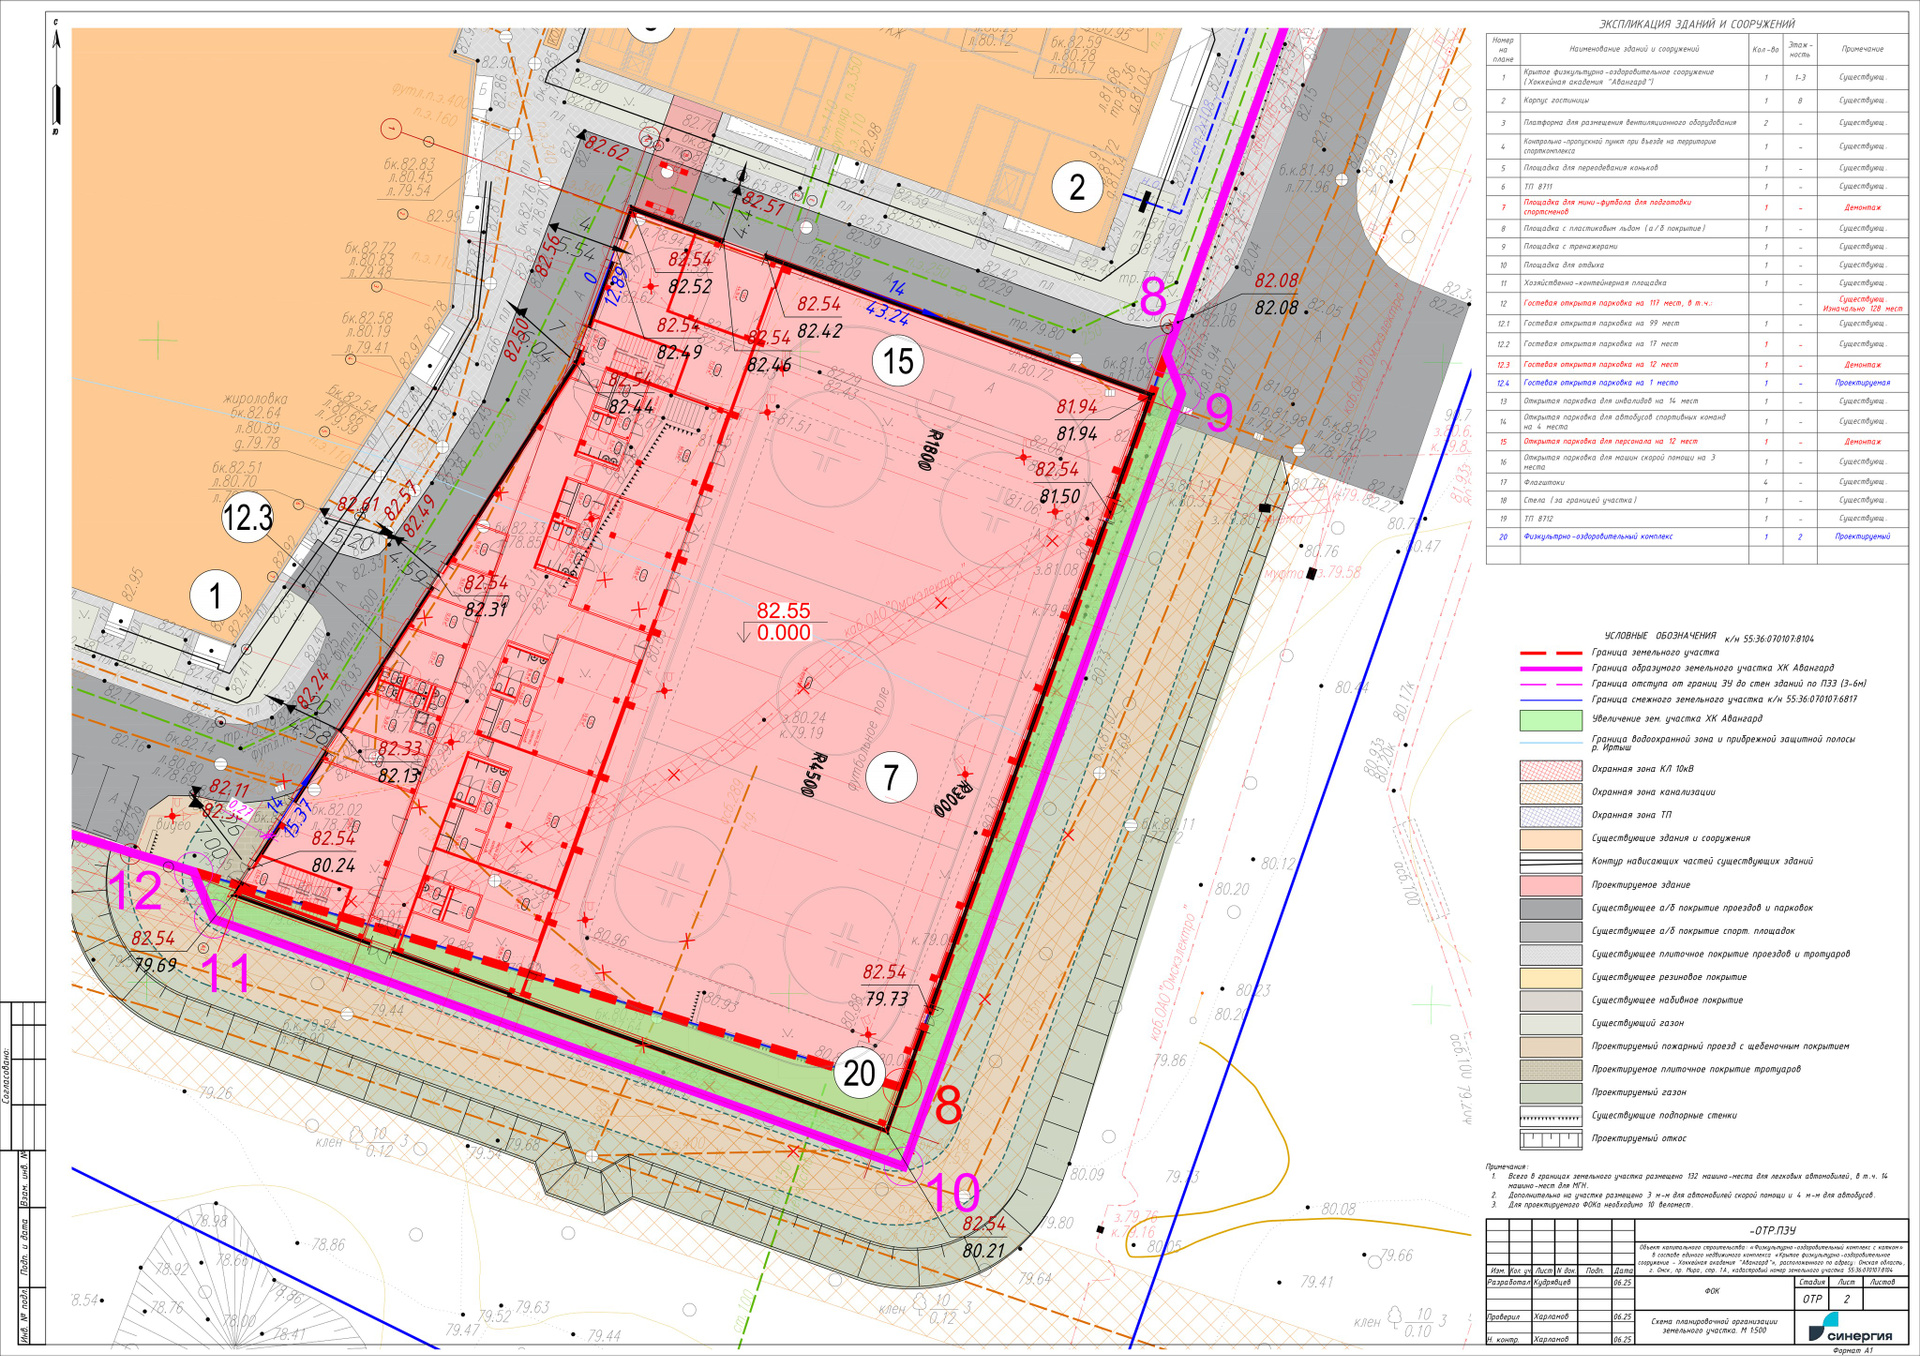Select the circled marker 7 on football field
1920x1356 pixels.
[891, 777]
